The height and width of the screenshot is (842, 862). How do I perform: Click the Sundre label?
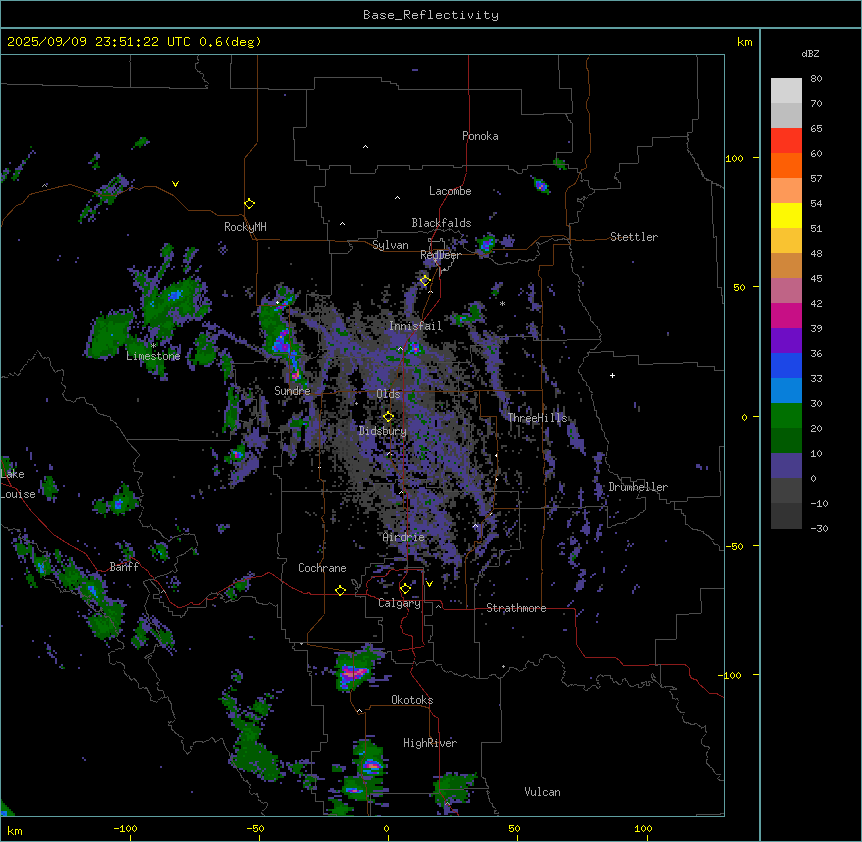click(x=292, y=391)
